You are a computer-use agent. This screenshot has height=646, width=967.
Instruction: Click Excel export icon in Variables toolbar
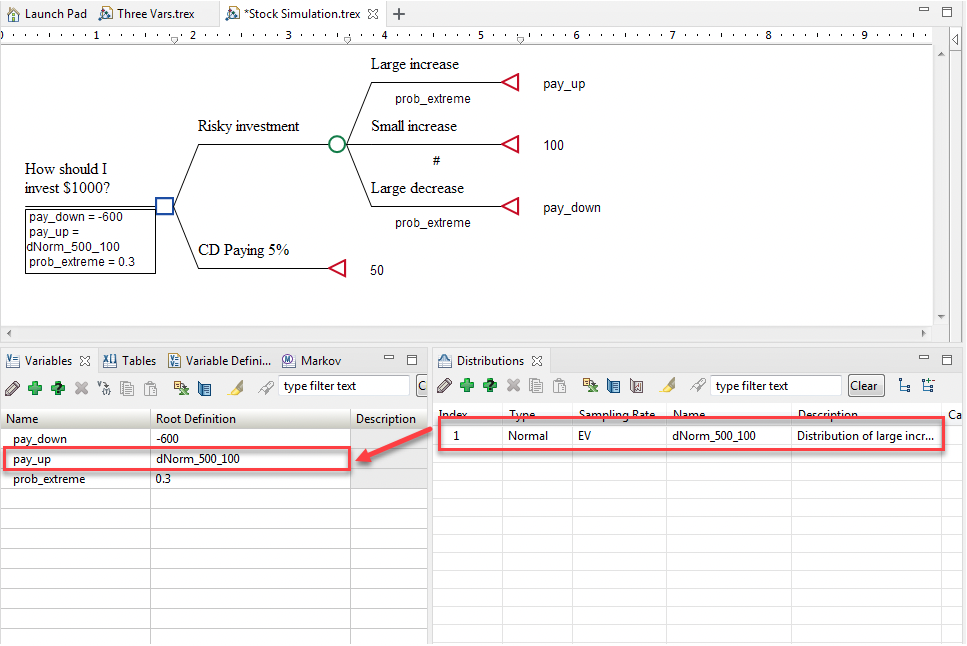181,387
